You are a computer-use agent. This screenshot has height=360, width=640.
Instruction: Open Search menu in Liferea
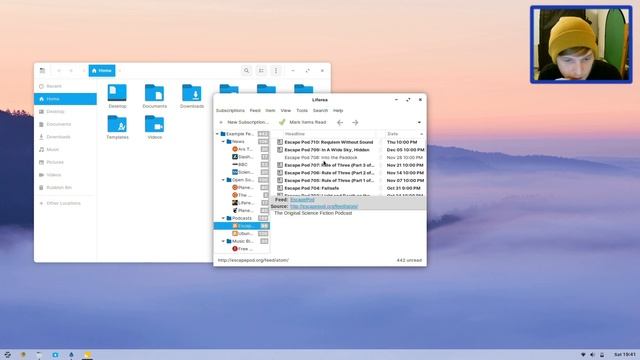(320, 111)
